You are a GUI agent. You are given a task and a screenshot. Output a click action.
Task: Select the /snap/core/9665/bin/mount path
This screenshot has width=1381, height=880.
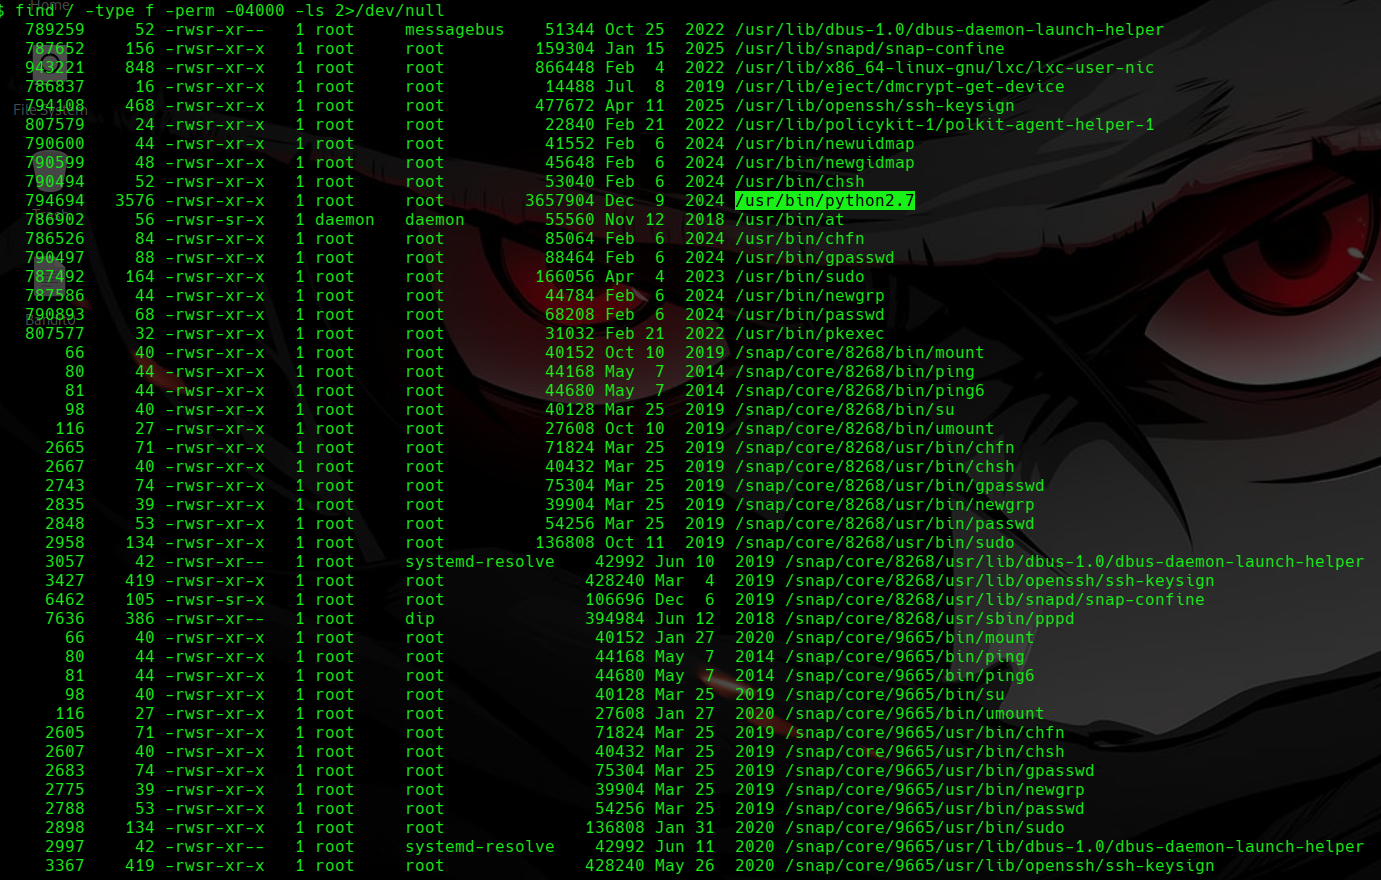910,638
